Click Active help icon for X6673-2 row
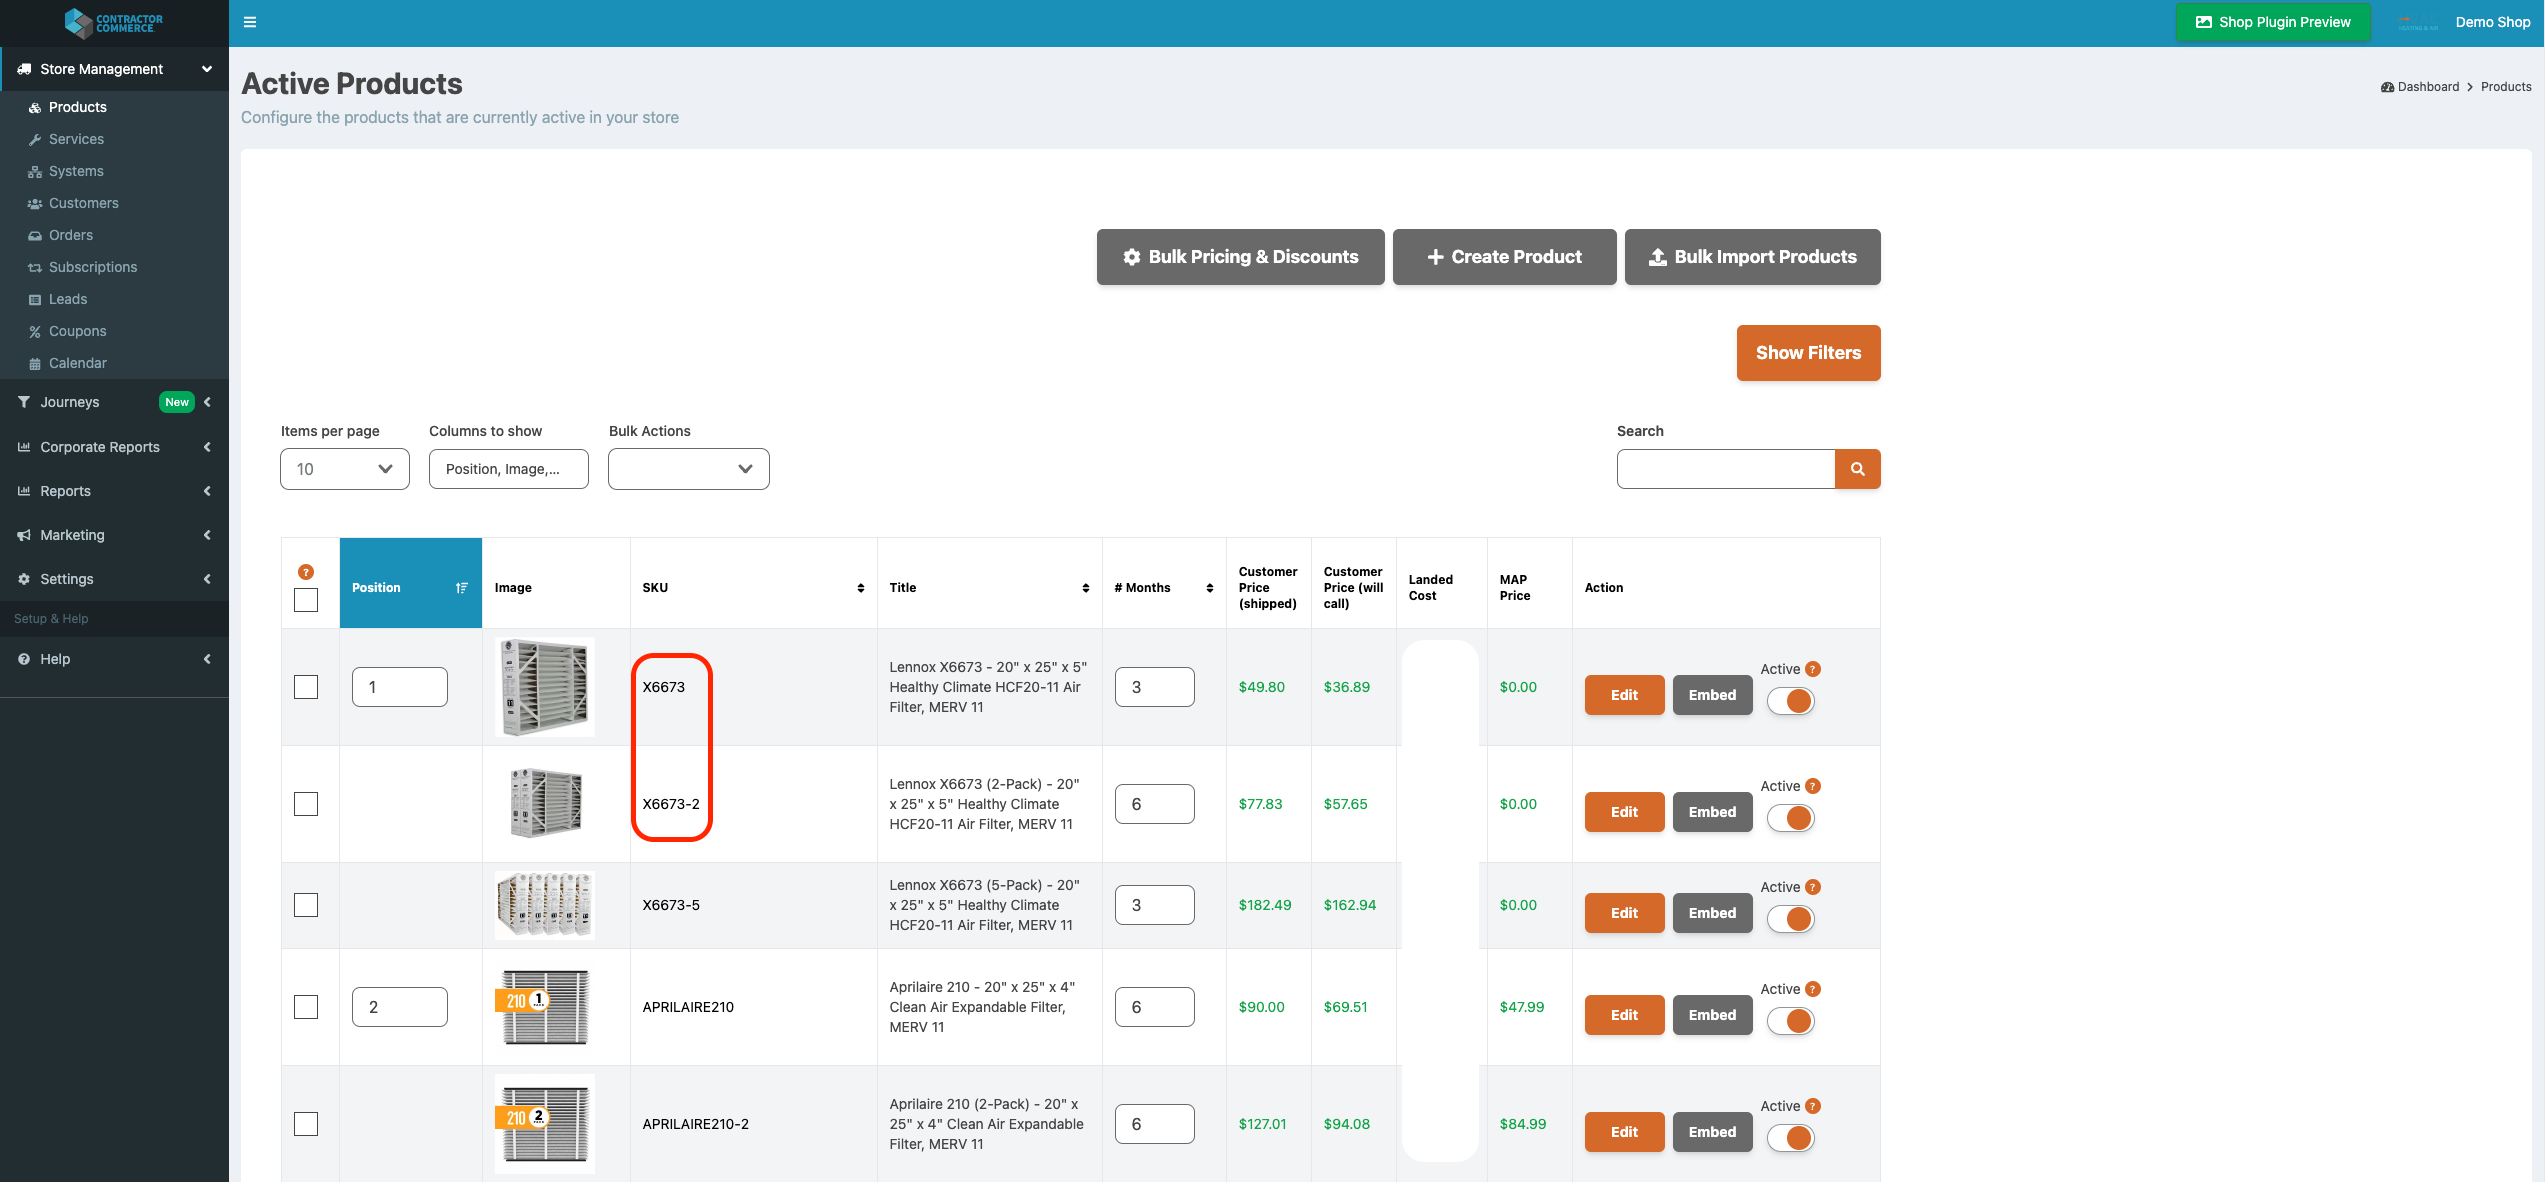The height and width of the screenshot is (1182, 2545). click(1813, 786)
